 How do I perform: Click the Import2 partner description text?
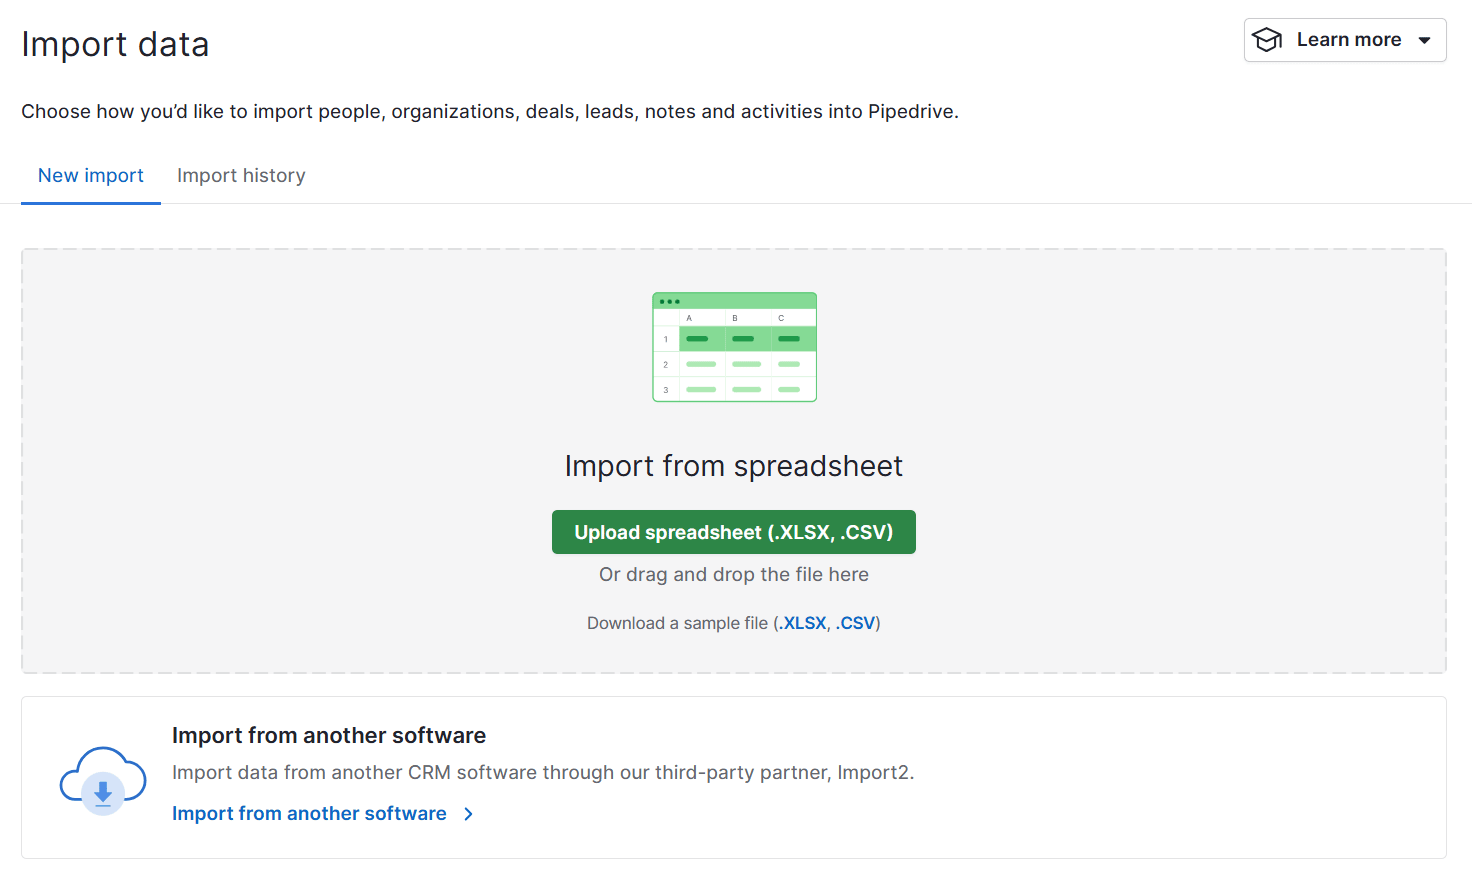(543, 772)
